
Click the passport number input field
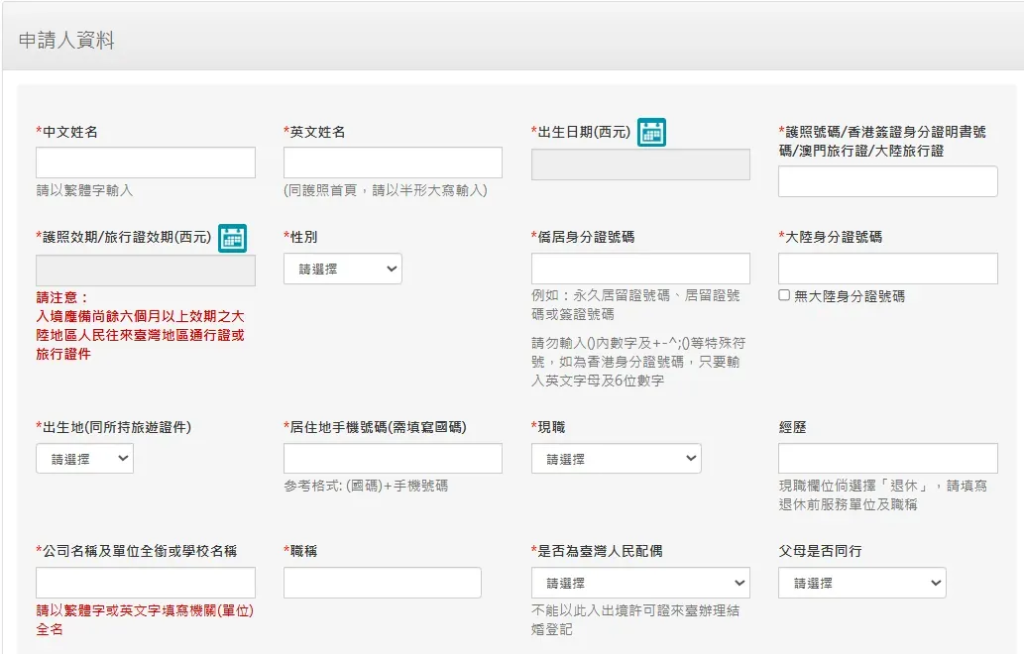(888, 182)
